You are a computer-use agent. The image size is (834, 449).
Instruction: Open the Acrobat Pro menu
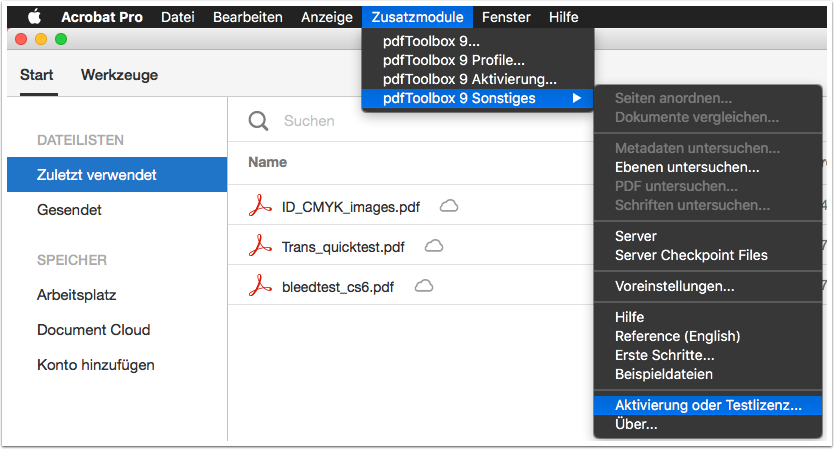(x=102, y=17)
